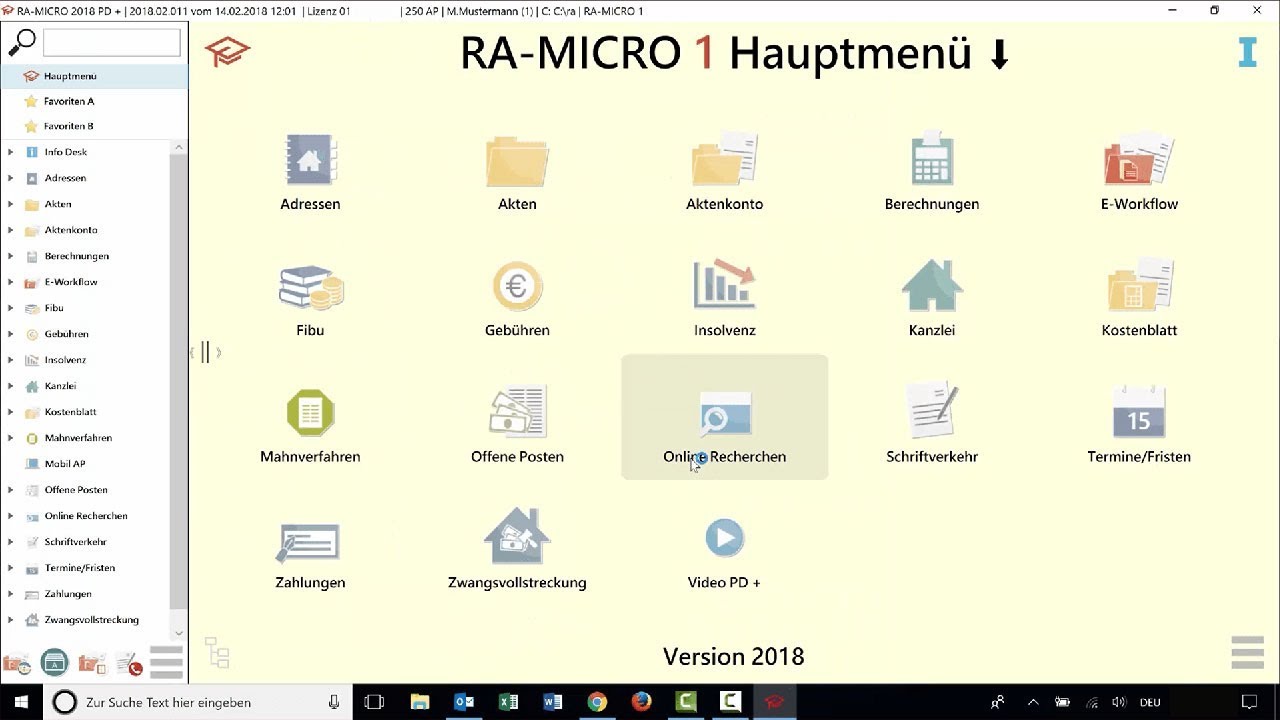
Task: Click the blue info I icon
Action: point(1247,52)
